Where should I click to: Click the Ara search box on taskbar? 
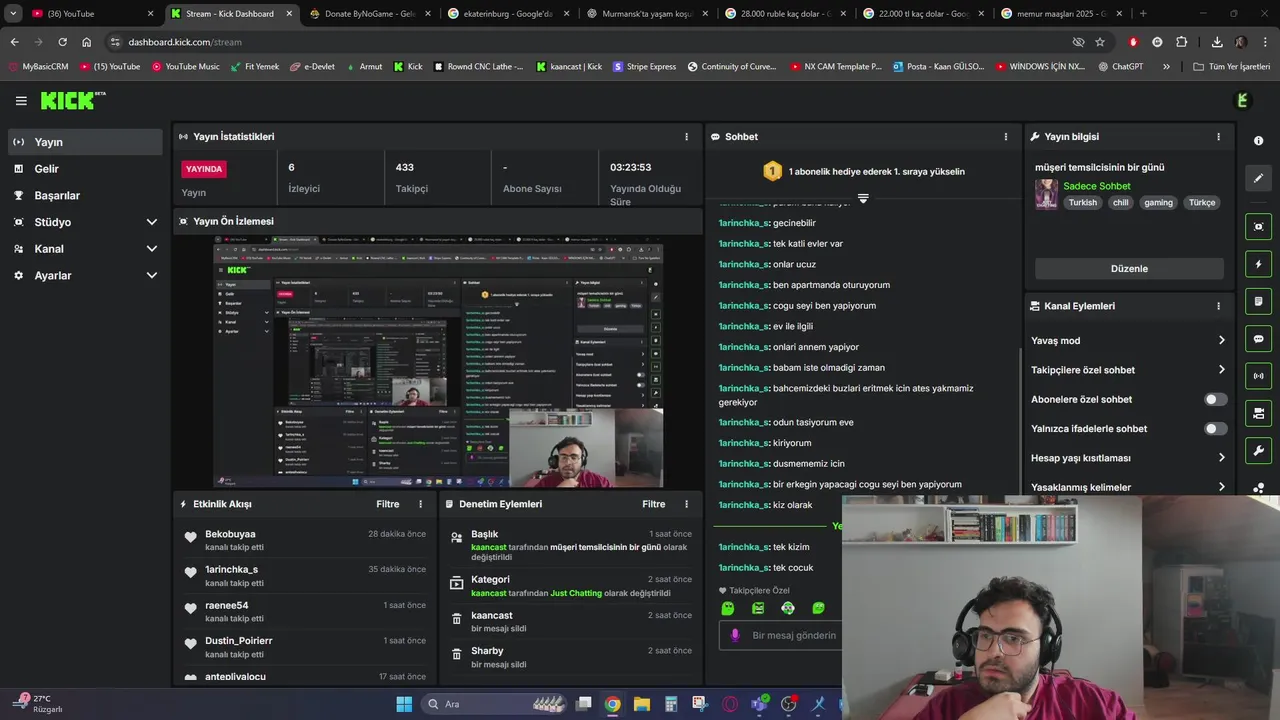point(495,704)
